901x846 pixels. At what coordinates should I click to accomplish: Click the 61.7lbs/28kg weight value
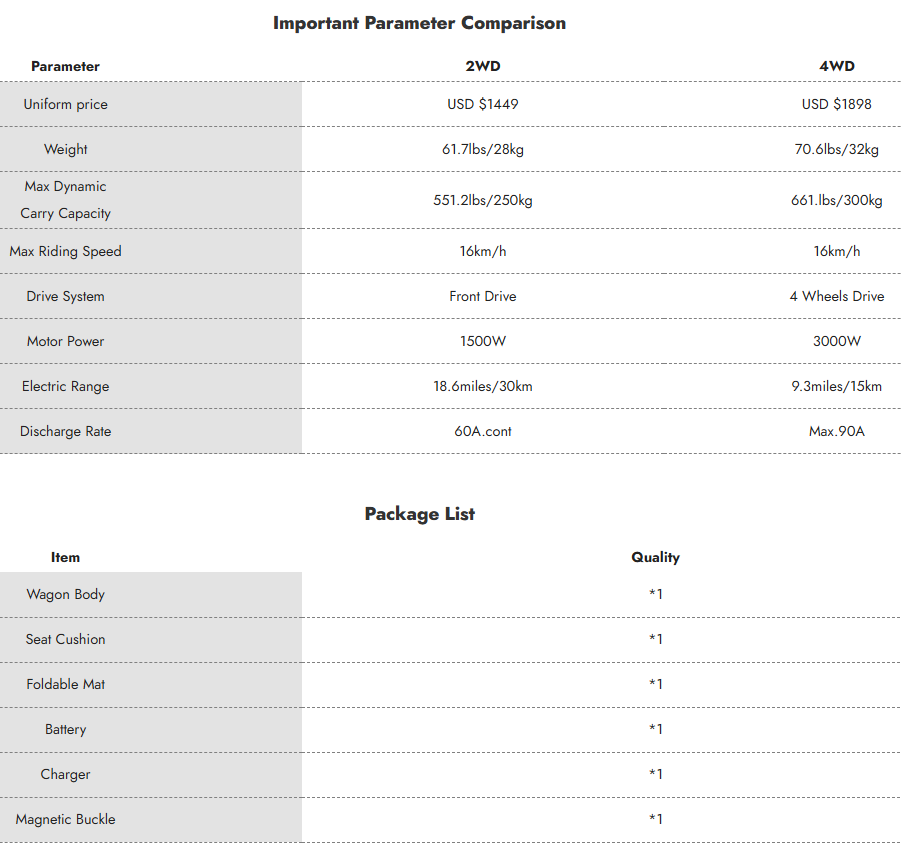483,149
